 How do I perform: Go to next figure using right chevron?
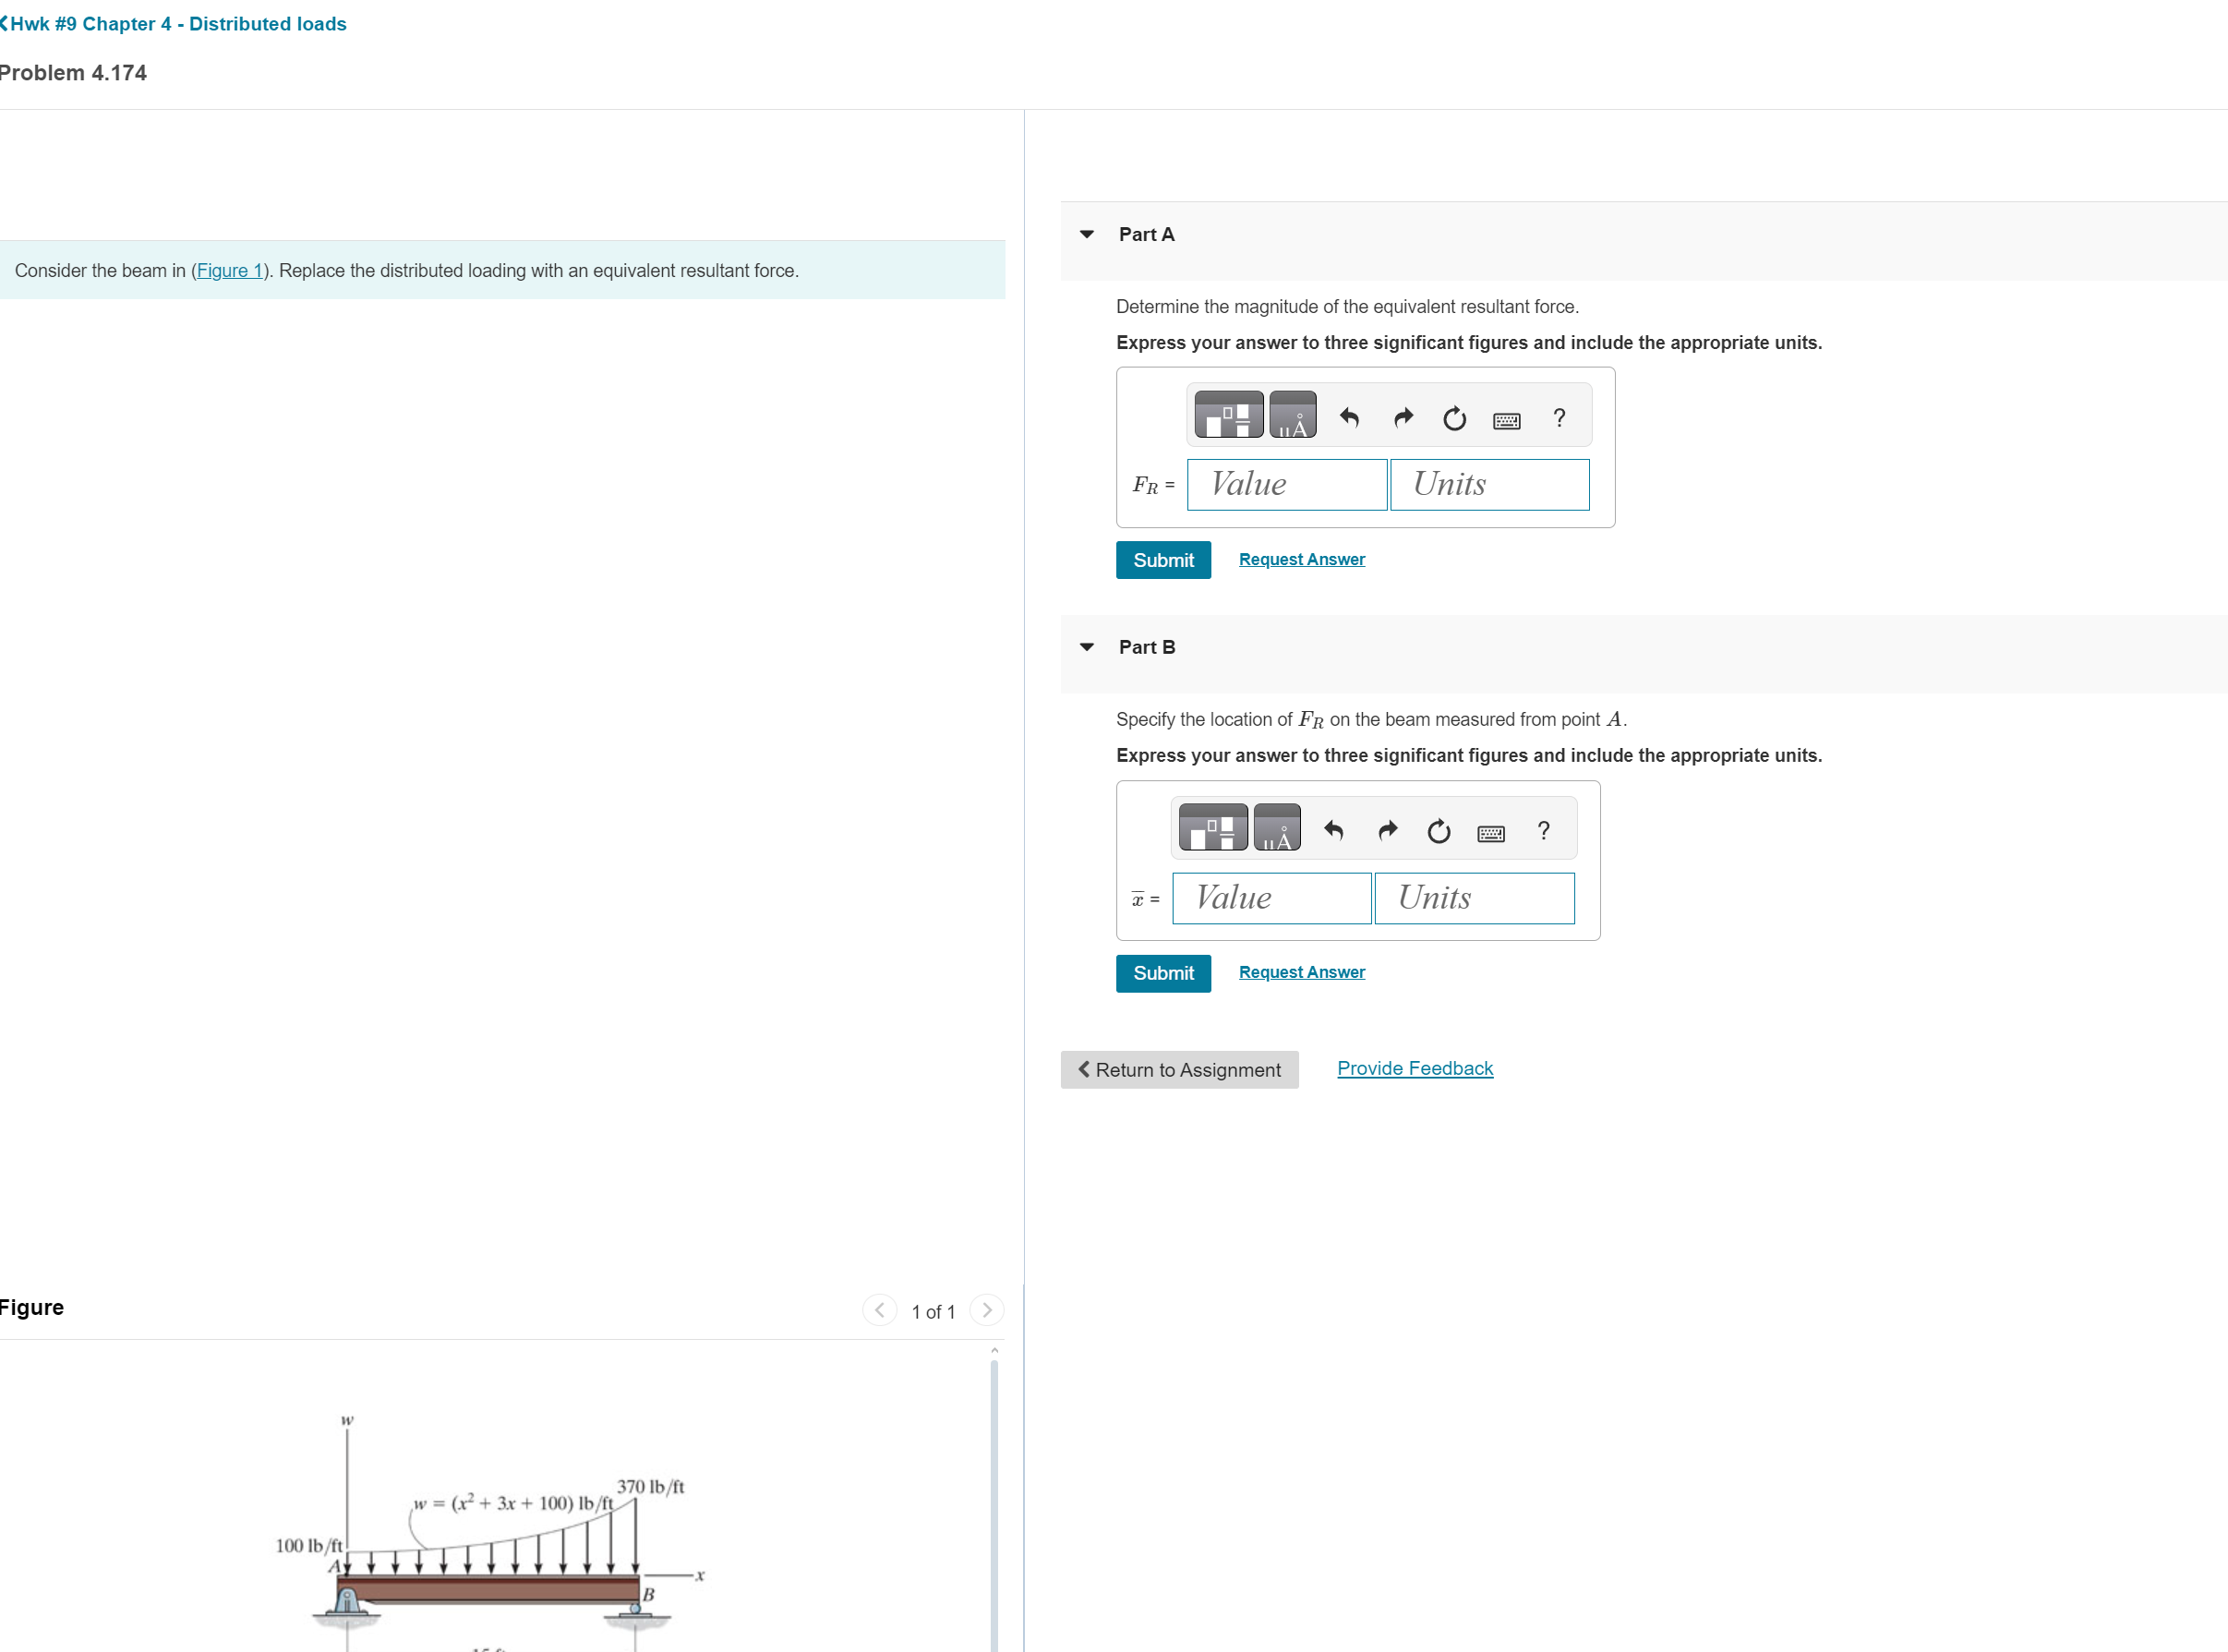click(x=986, y=1310)
